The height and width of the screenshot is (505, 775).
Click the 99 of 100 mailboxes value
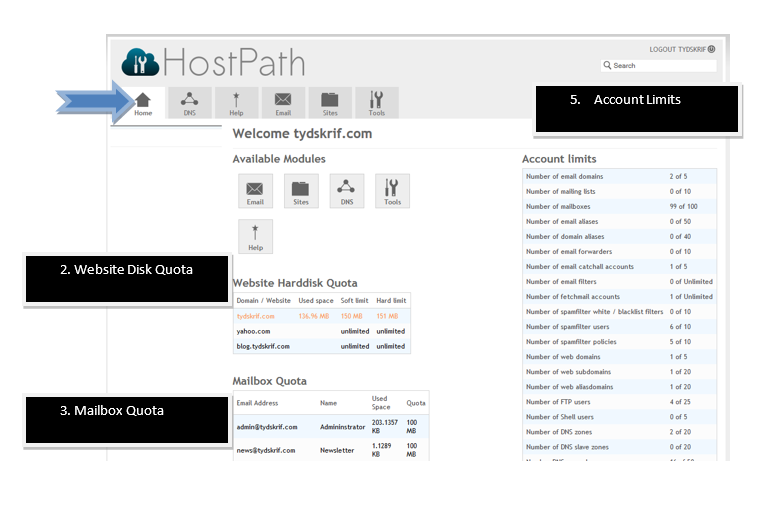click(x=684, y=207)
